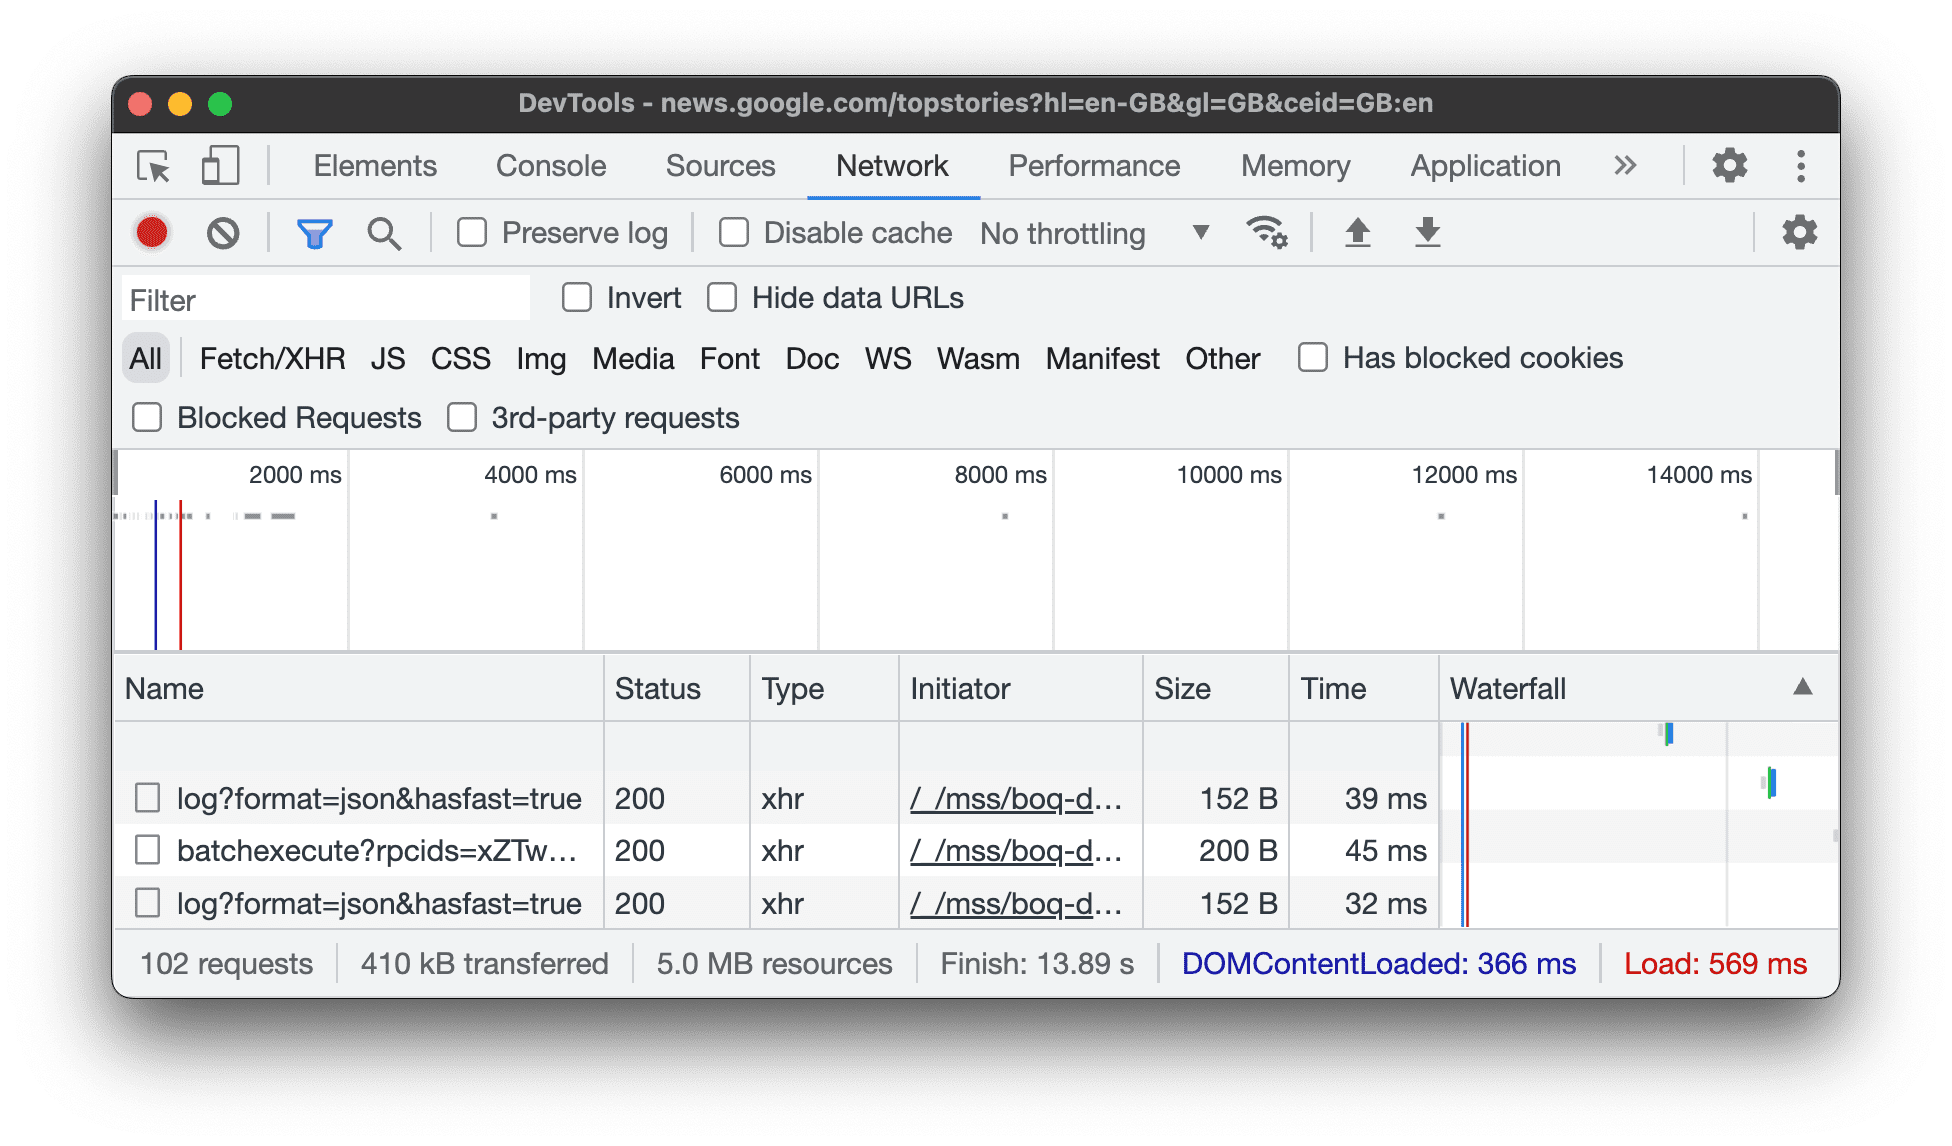Click the Waterfall column sort arrow
1952x1146 pixels.
point(1803,686)
